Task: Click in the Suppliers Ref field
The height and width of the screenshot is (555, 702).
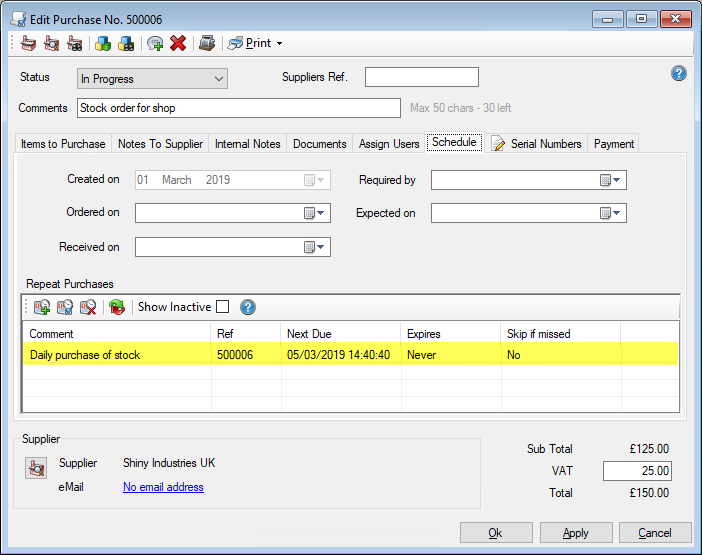Action: click(x=421, y=78)
